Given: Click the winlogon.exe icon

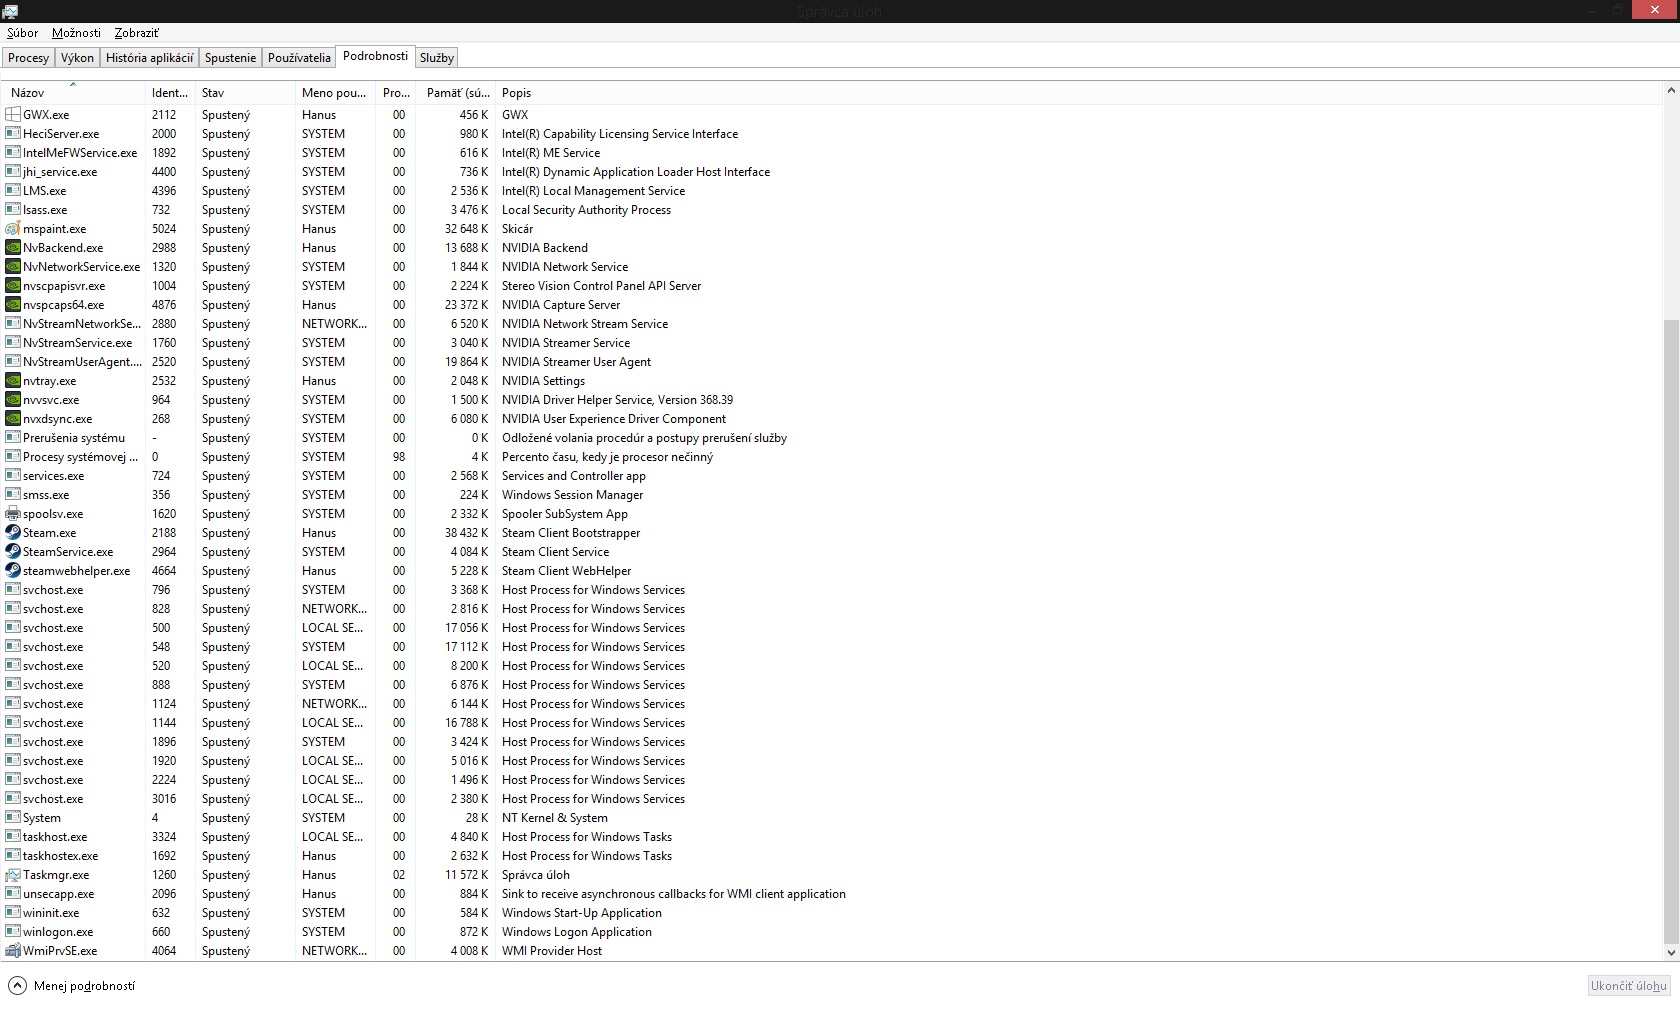Looking at the screenshot, I should pyautogui.click(x=13, y=932).
